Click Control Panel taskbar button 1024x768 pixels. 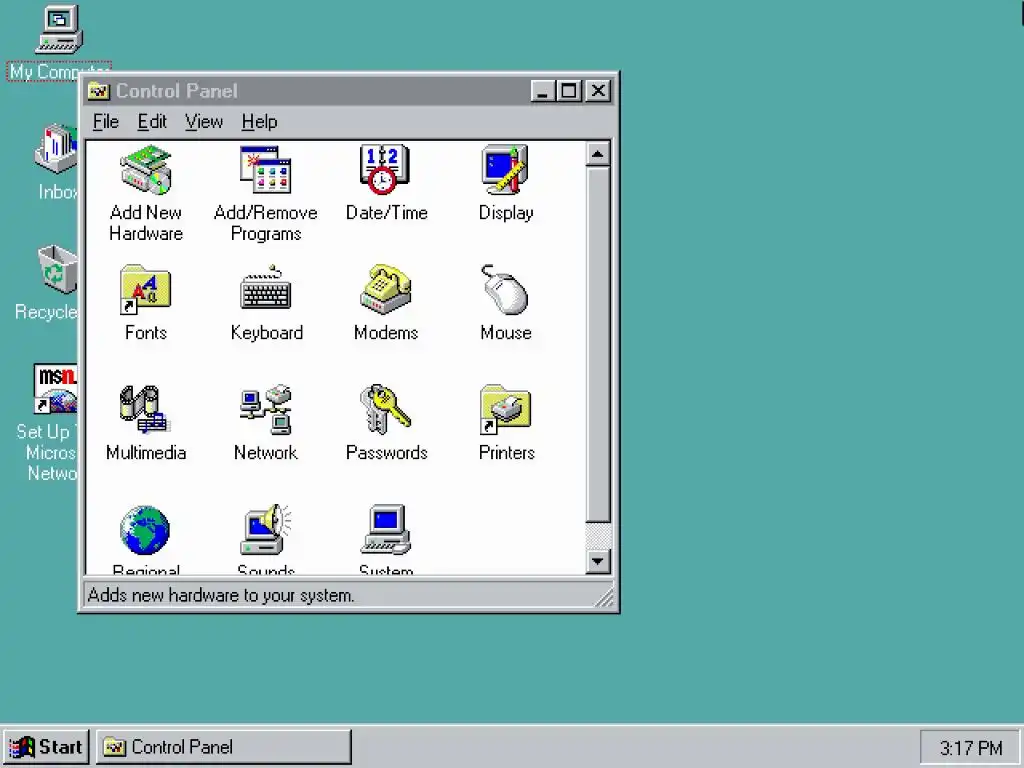224,747
